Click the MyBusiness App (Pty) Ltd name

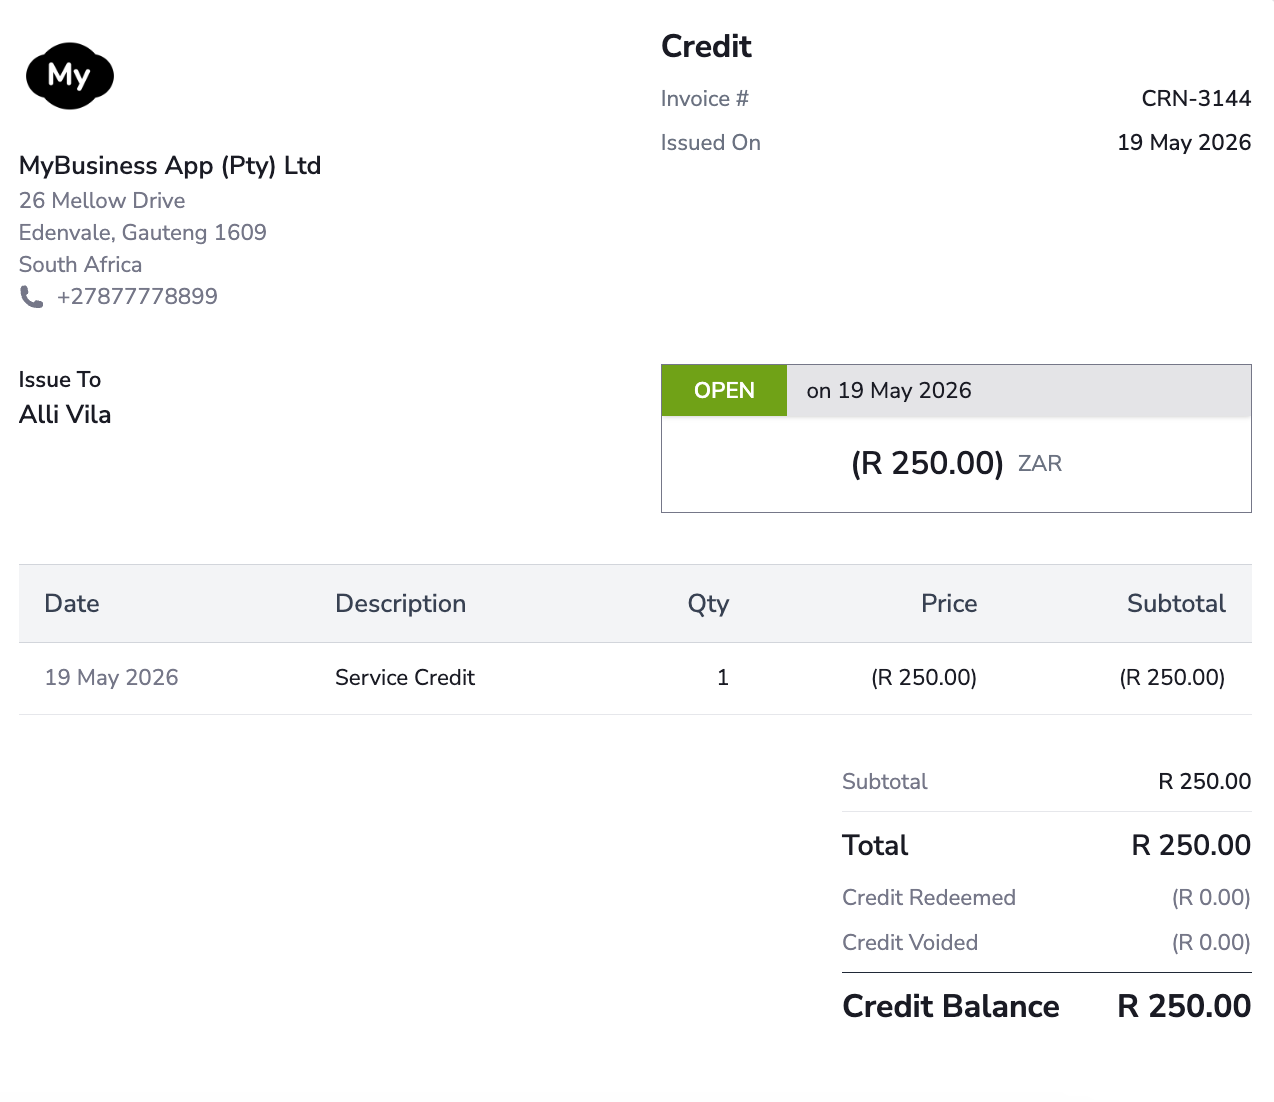170,165
